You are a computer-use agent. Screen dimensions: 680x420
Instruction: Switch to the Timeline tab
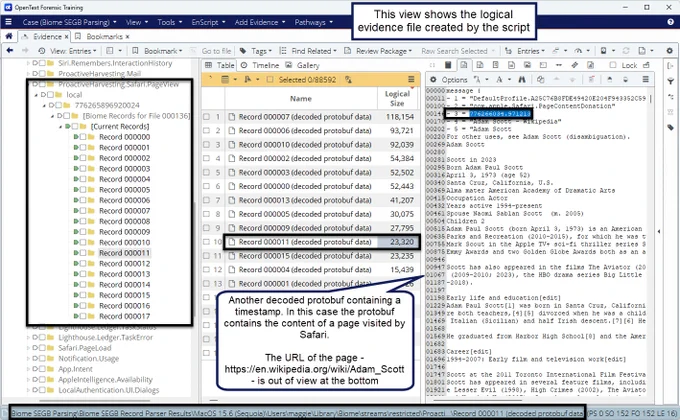[260, 65]
